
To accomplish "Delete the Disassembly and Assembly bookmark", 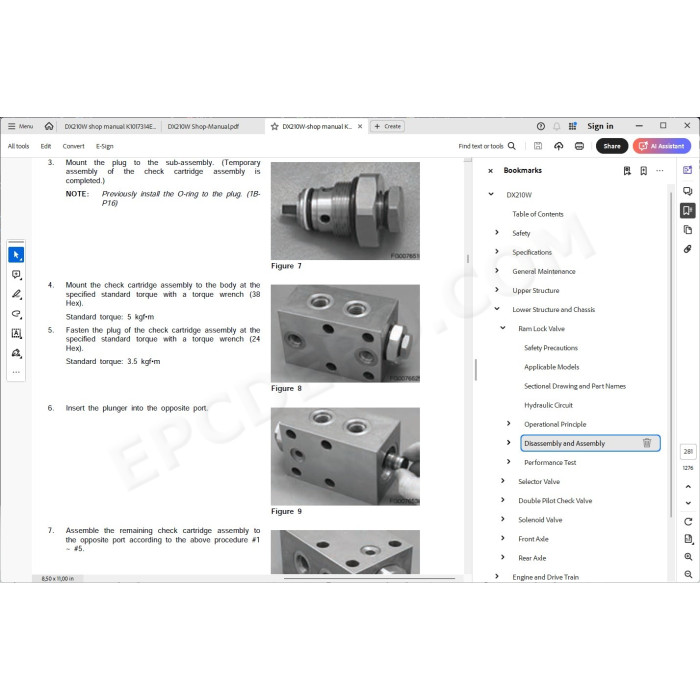I will coord(647,443).
